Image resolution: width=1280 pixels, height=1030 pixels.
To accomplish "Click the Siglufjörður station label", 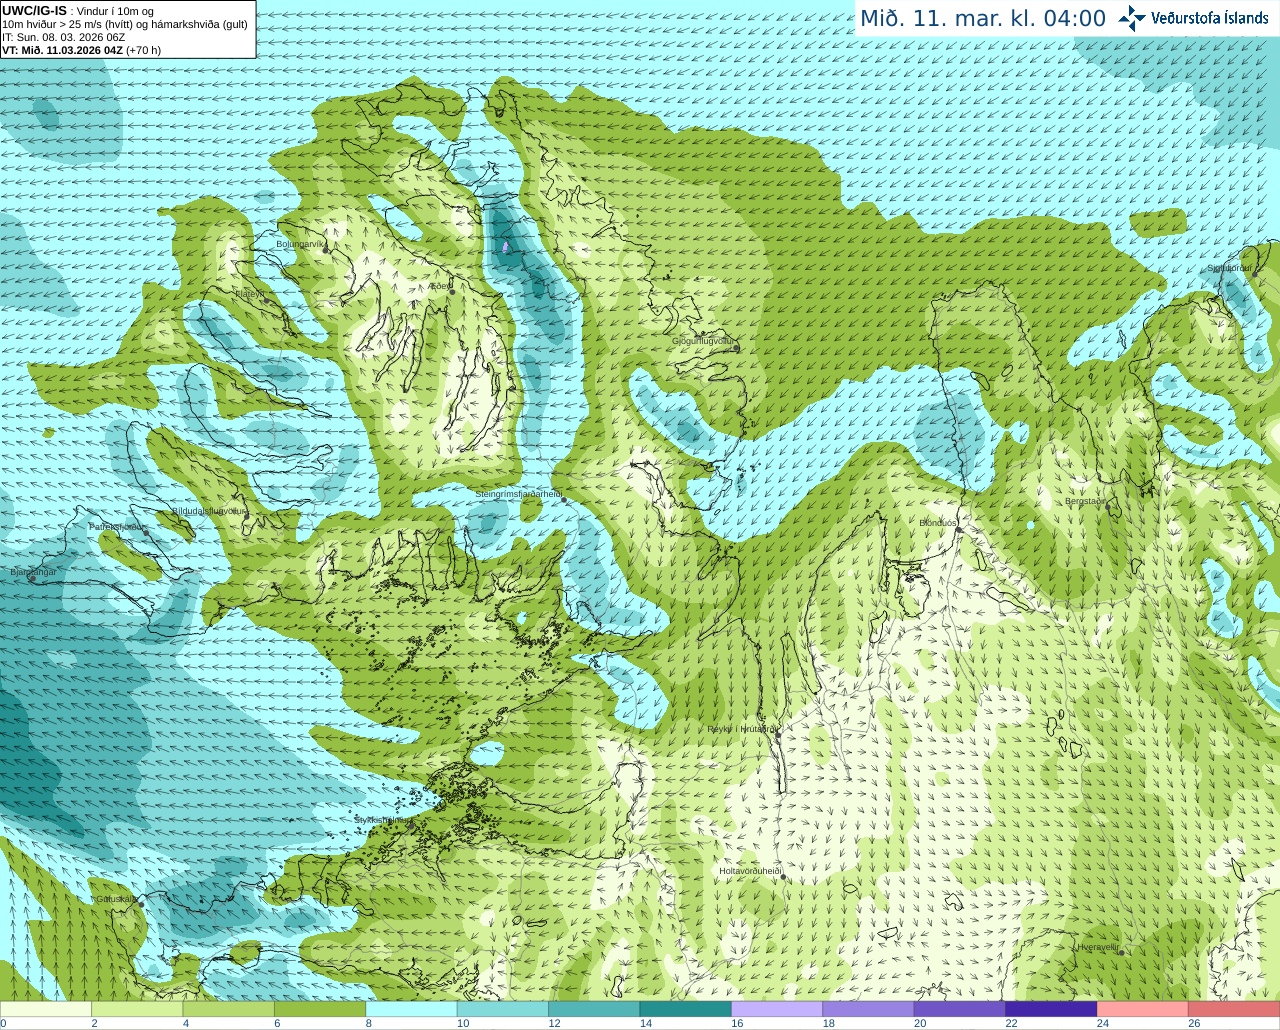I will (x=1229, y=268).
